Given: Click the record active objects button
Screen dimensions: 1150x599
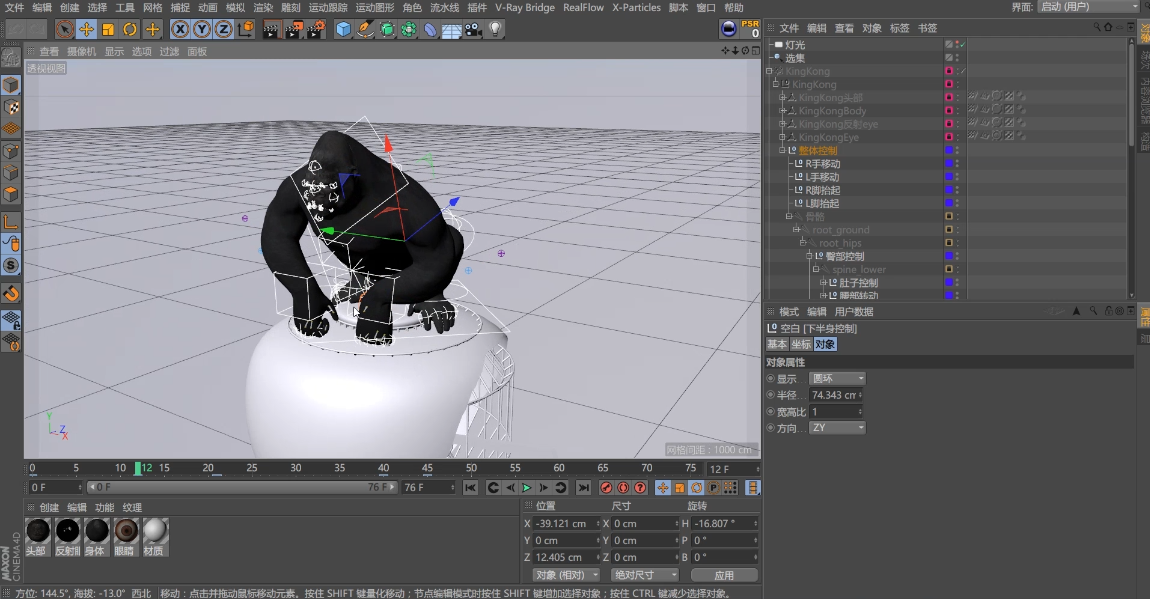Looking at the screenshot, I should pos(607,488).
